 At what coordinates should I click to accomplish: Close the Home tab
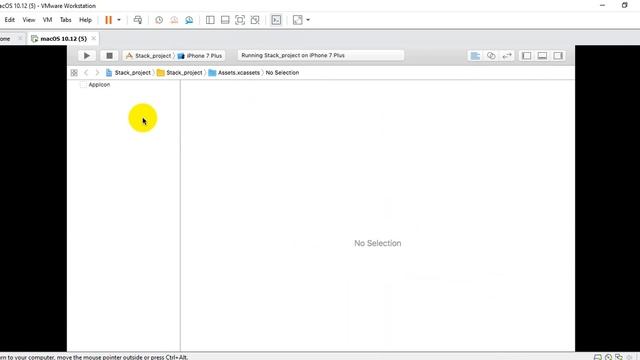point(20,38)
